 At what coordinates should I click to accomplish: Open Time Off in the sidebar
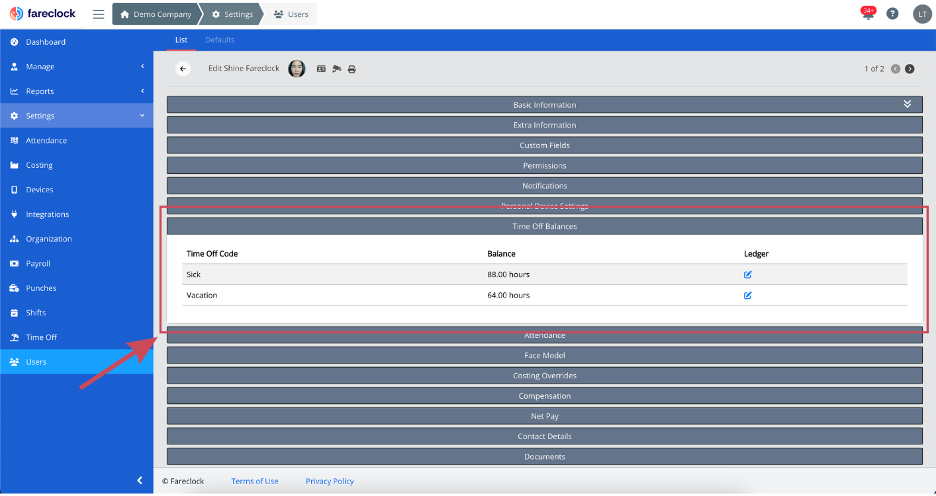click(x=76, y=337)
